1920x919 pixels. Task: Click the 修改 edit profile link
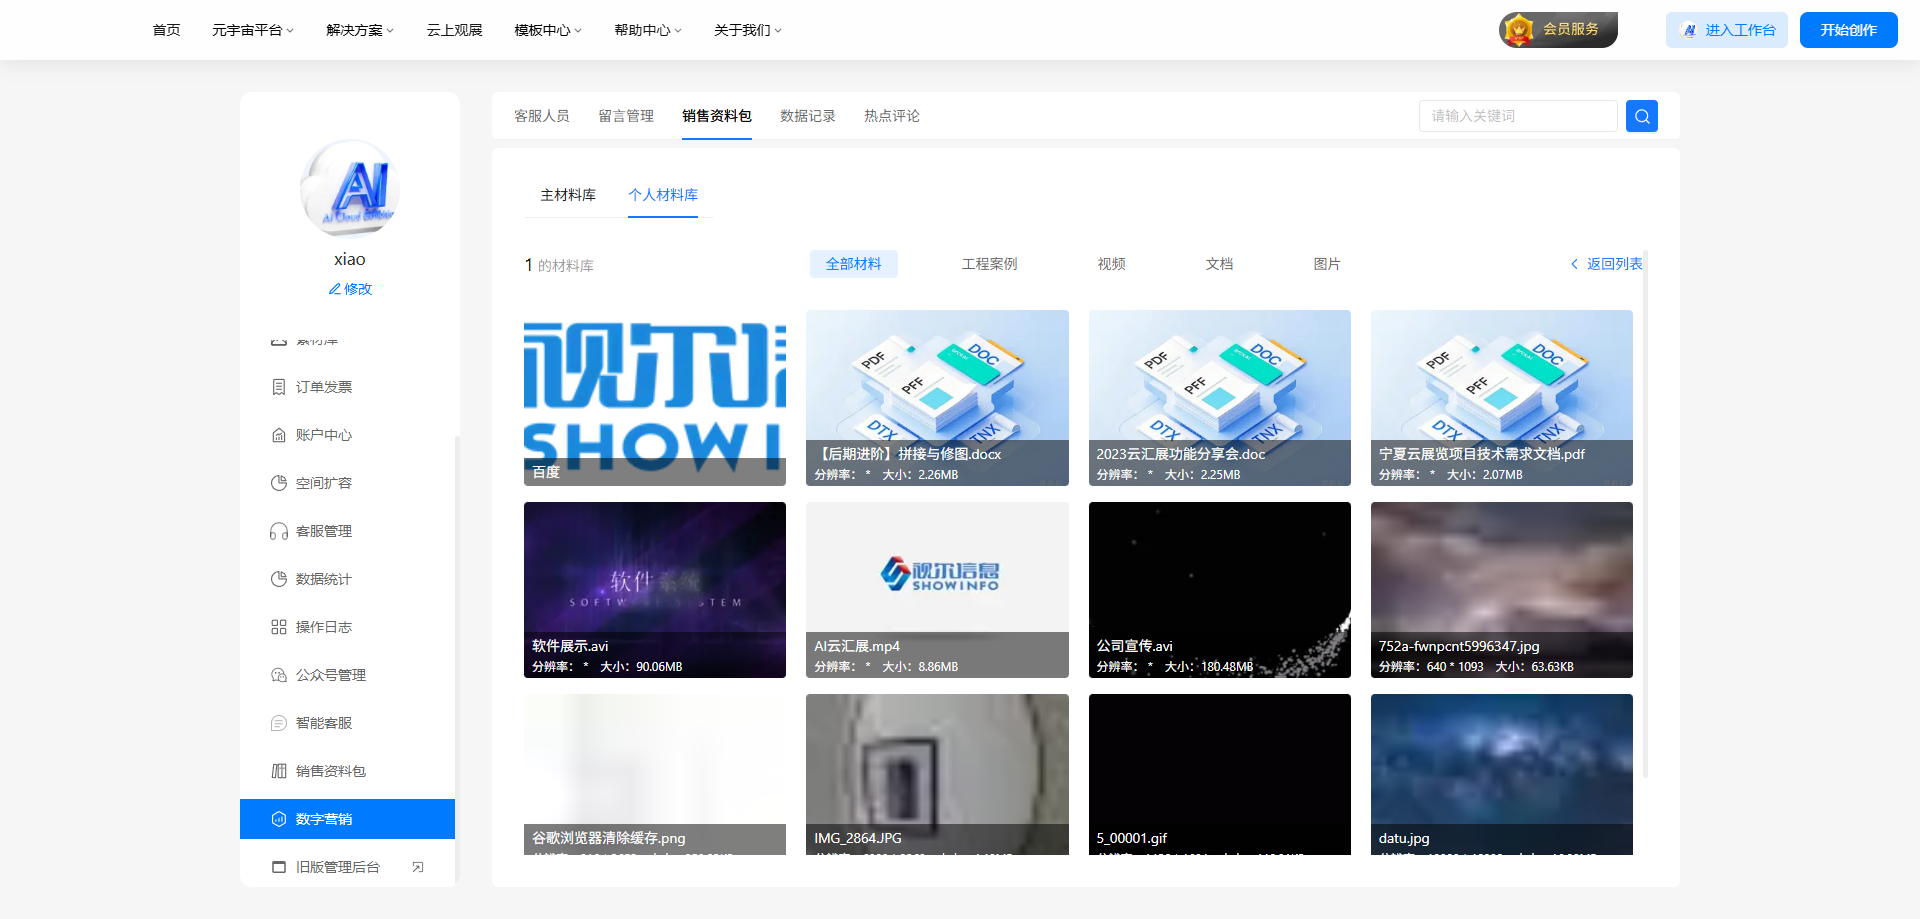pyautogui.click(x=350, y=289)
